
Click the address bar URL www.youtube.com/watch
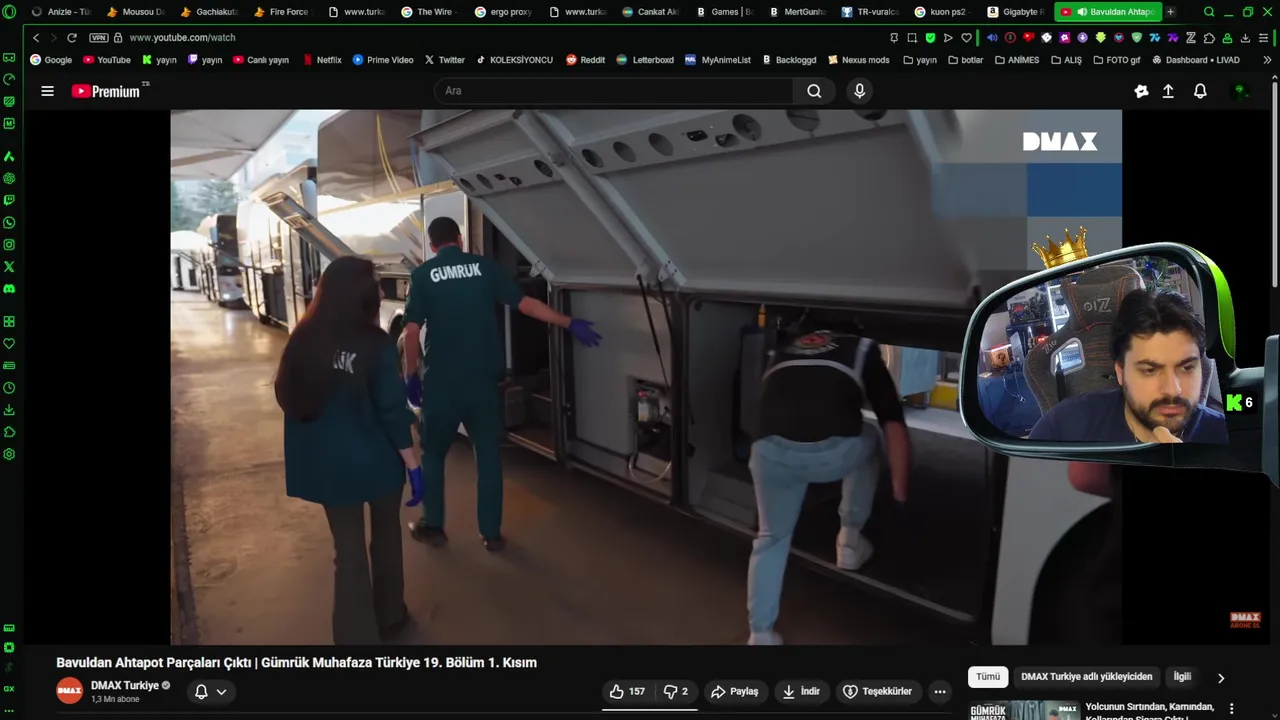(x=183, y=38)
